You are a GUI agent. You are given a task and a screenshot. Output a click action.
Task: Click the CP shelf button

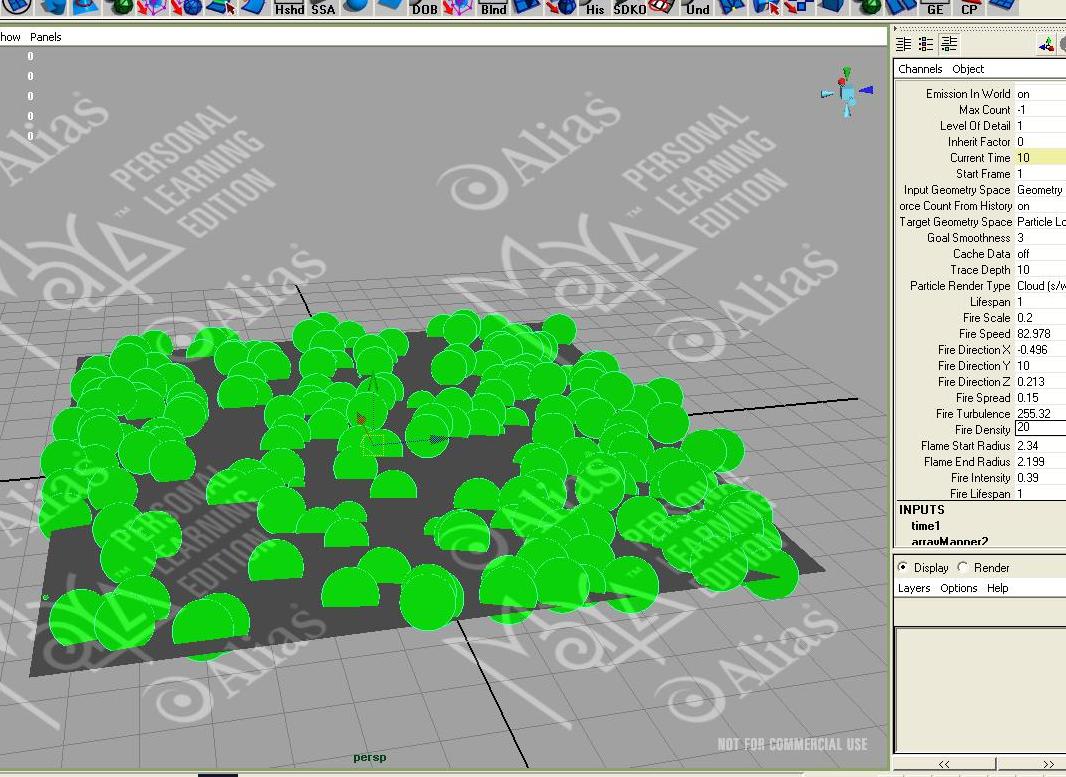(969, 7)
